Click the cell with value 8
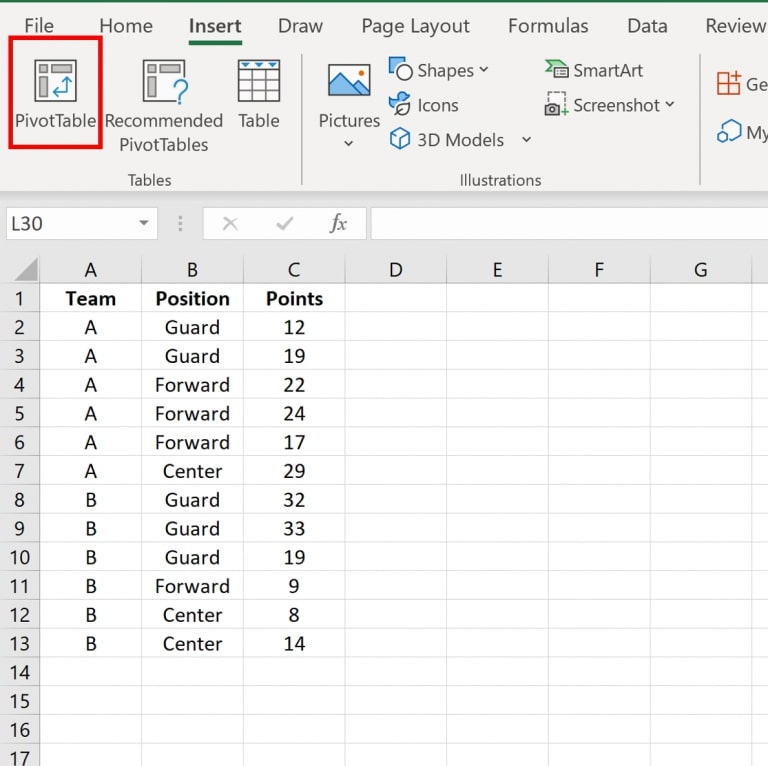The width and height of the screenshot is (768, 766). [x=294, y=614]
